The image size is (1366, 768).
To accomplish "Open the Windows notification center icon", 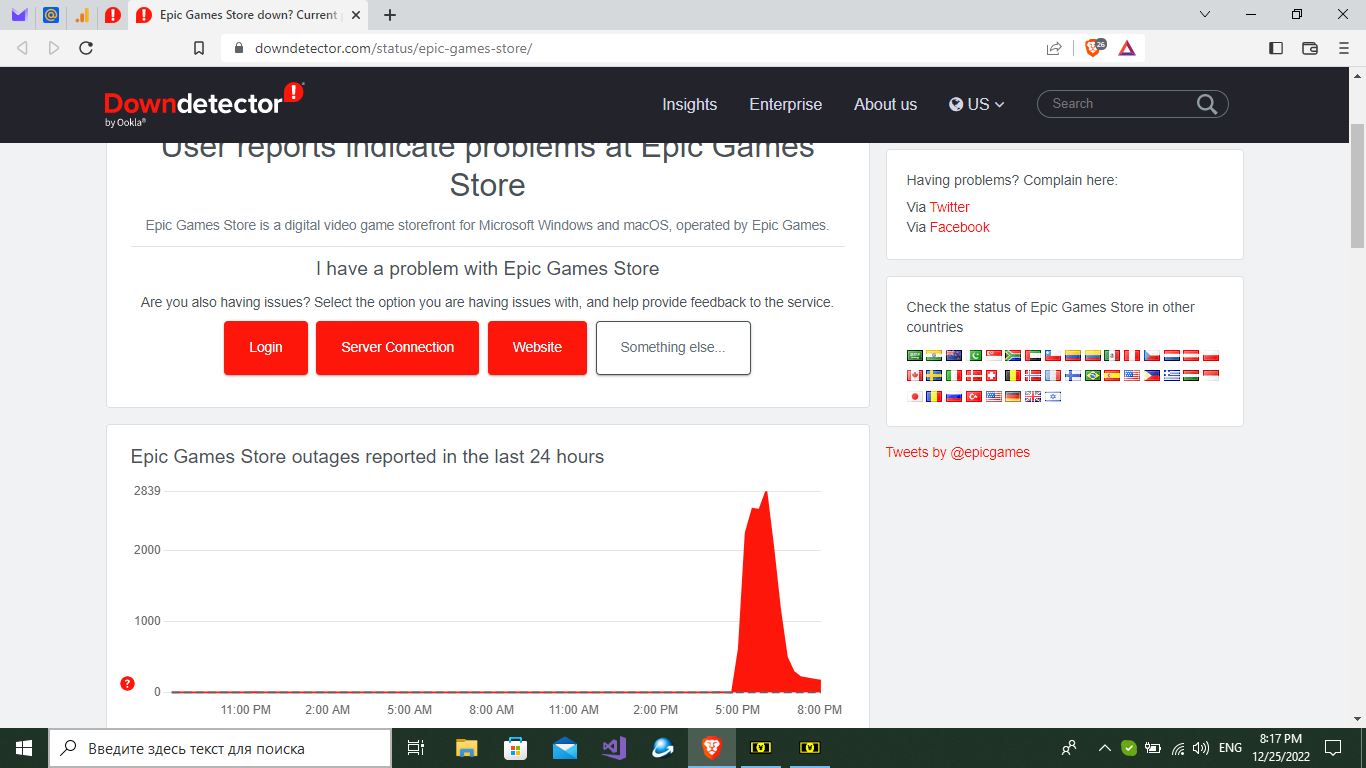I will point(1332,748).
